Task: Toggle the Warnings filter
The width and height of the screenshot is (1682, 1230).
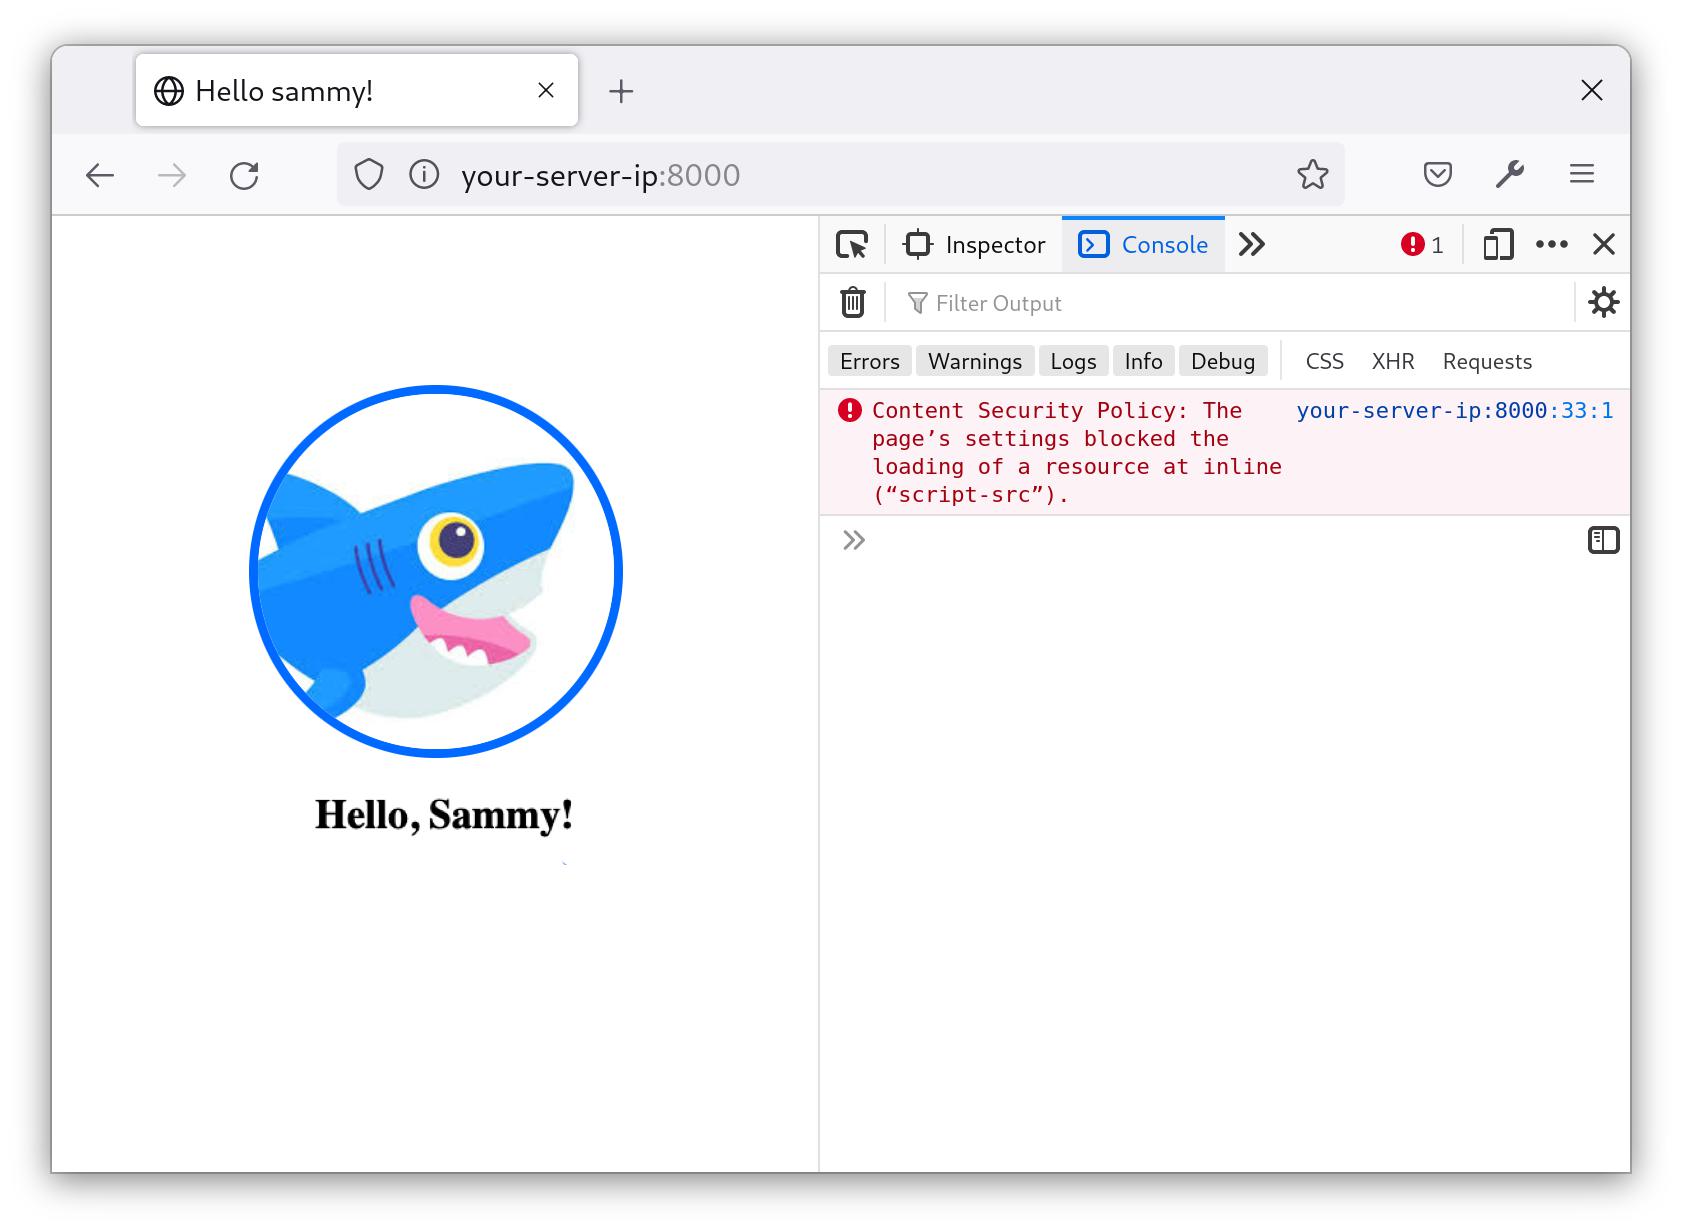Action: tap(975, 361)
